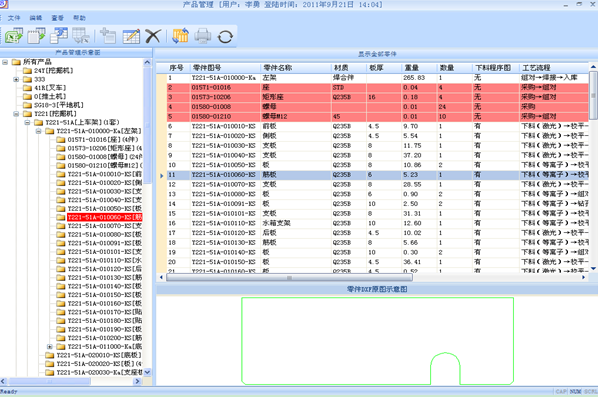This screenshot has height=397, width=598.
Task: Click folder icon of Y221-51A-020010-KS[底板]
Action: click(x=50, y=355)
